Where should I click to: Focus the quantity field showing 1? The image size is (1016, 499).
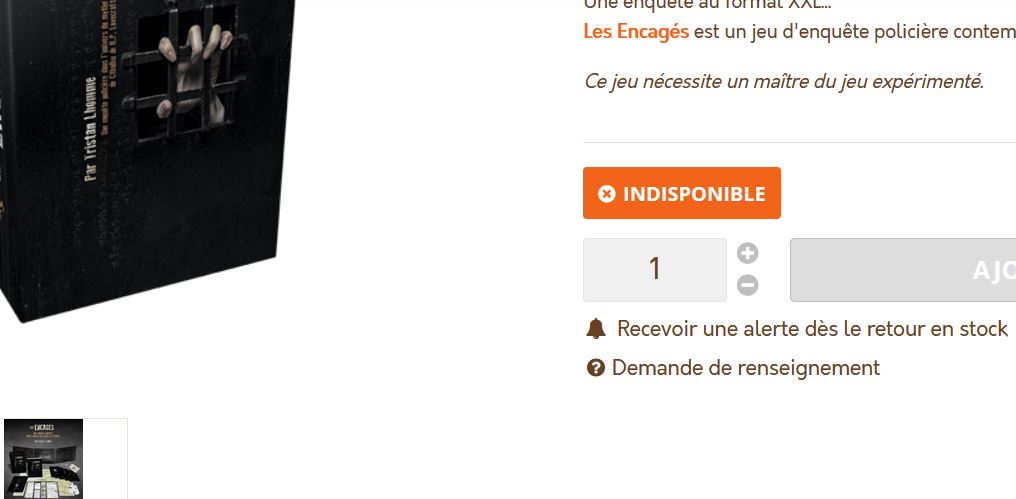pos(654,270)
